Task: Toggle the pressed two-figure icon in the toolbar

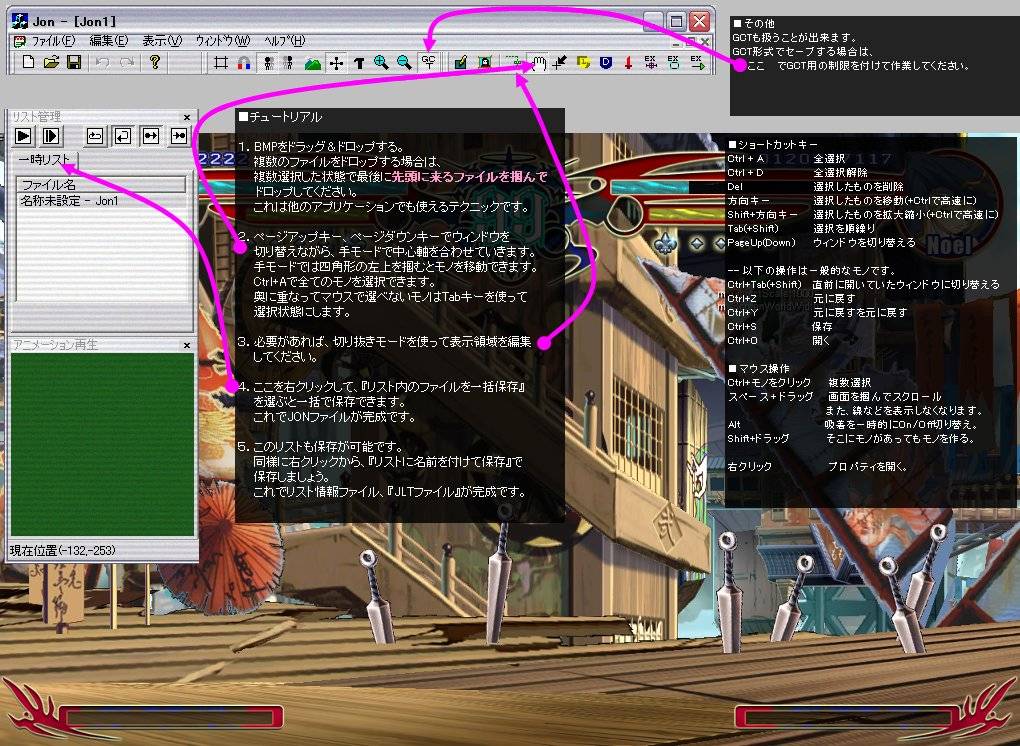Action: 267,62
